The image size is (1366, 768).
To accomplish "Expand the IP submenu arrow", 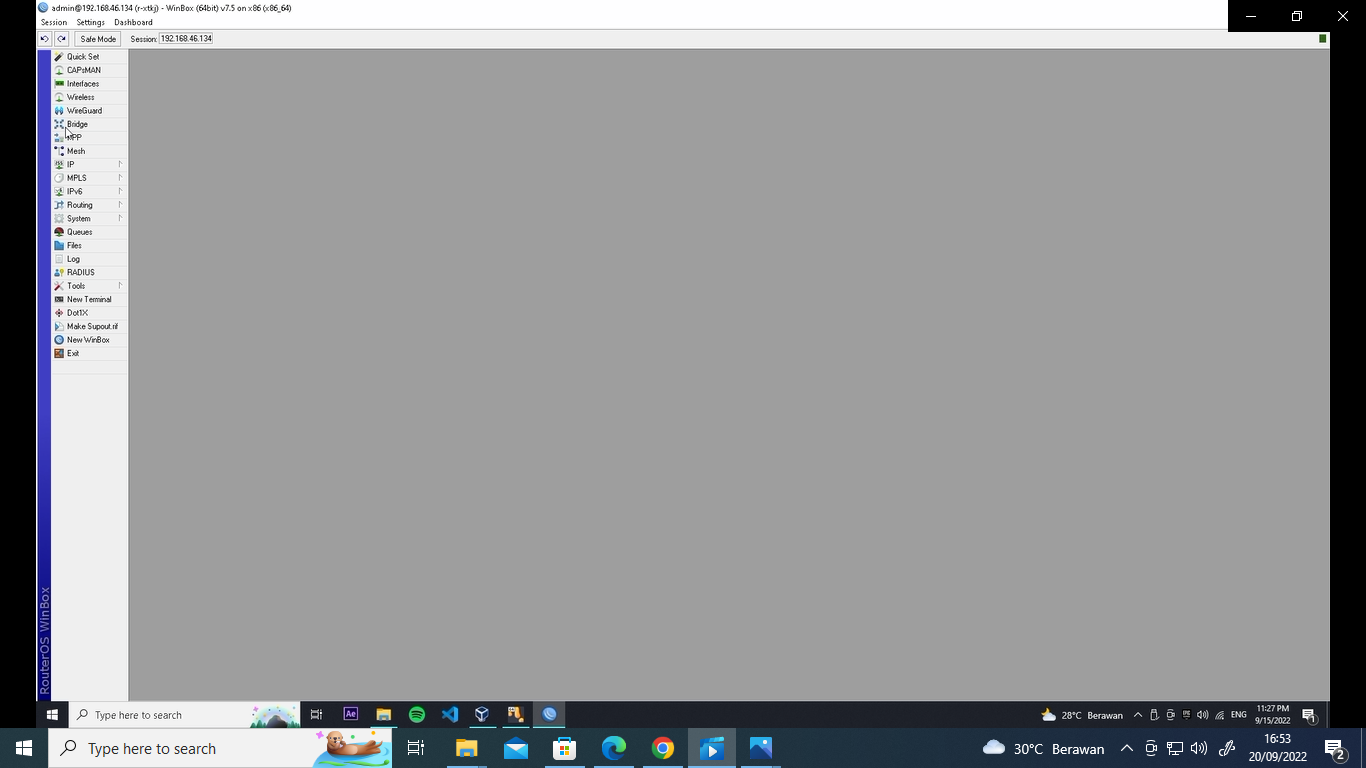I will point(120,164).
